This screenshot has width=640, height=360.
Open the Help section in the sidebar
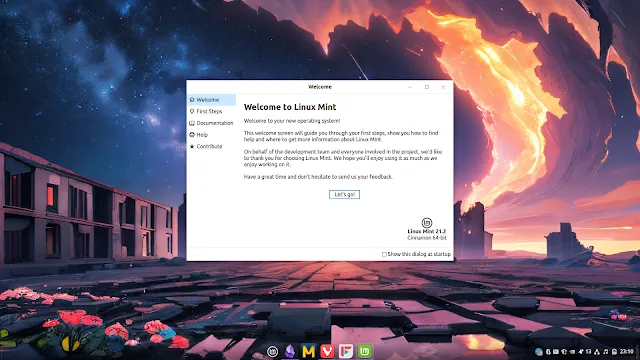(x=211, y=135)
